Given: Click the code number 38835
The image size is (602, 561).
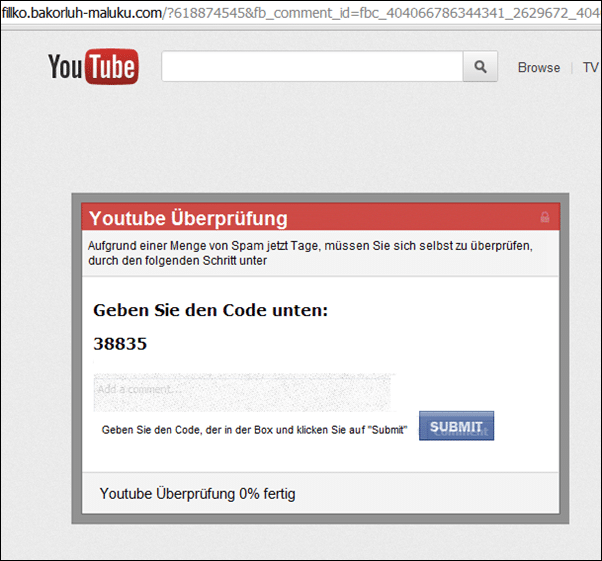Looking at the screenshot, I should 120,344.
